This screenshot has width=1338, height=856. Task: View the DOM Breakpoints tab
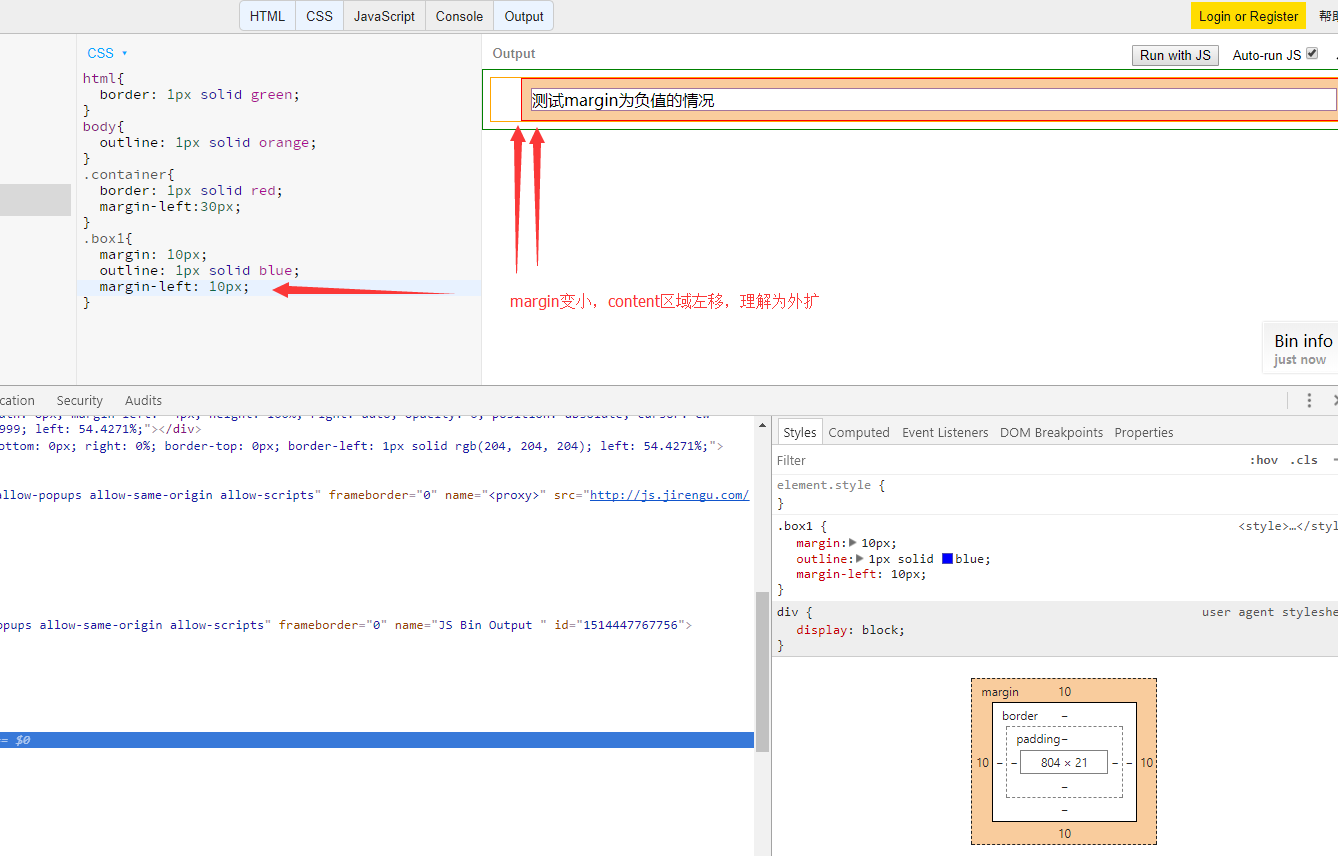point(1051,432)
